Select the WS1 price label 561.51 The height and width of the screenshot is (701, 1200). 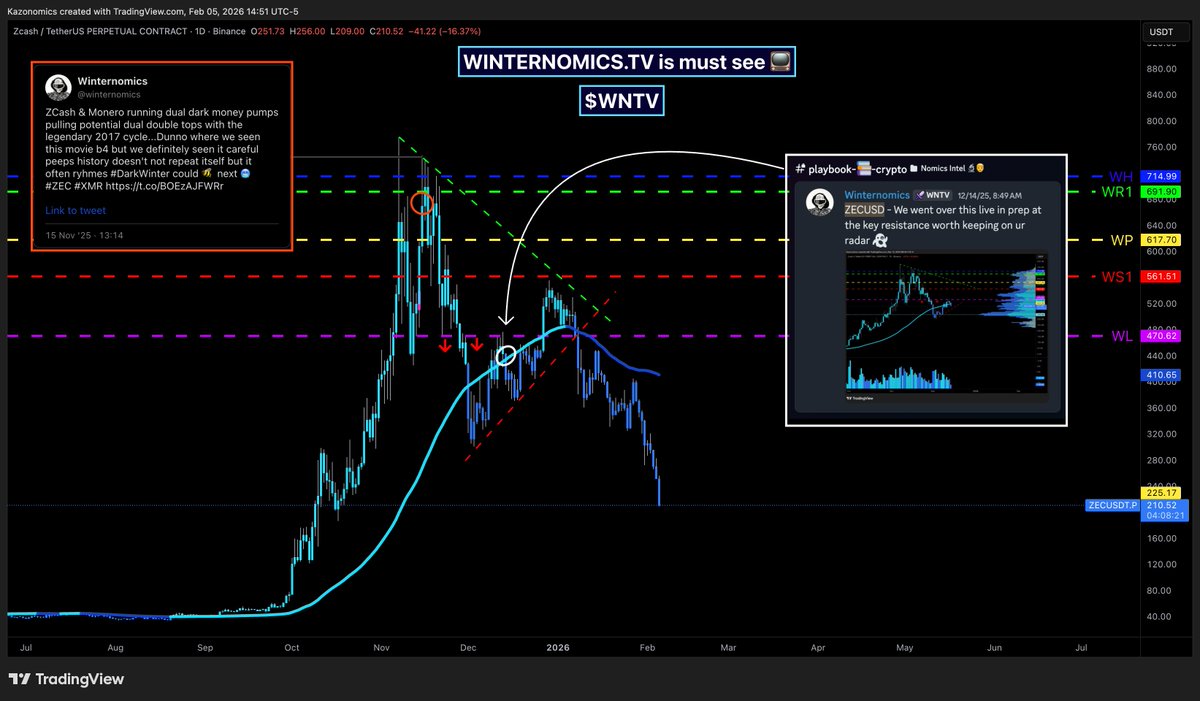1160,276
